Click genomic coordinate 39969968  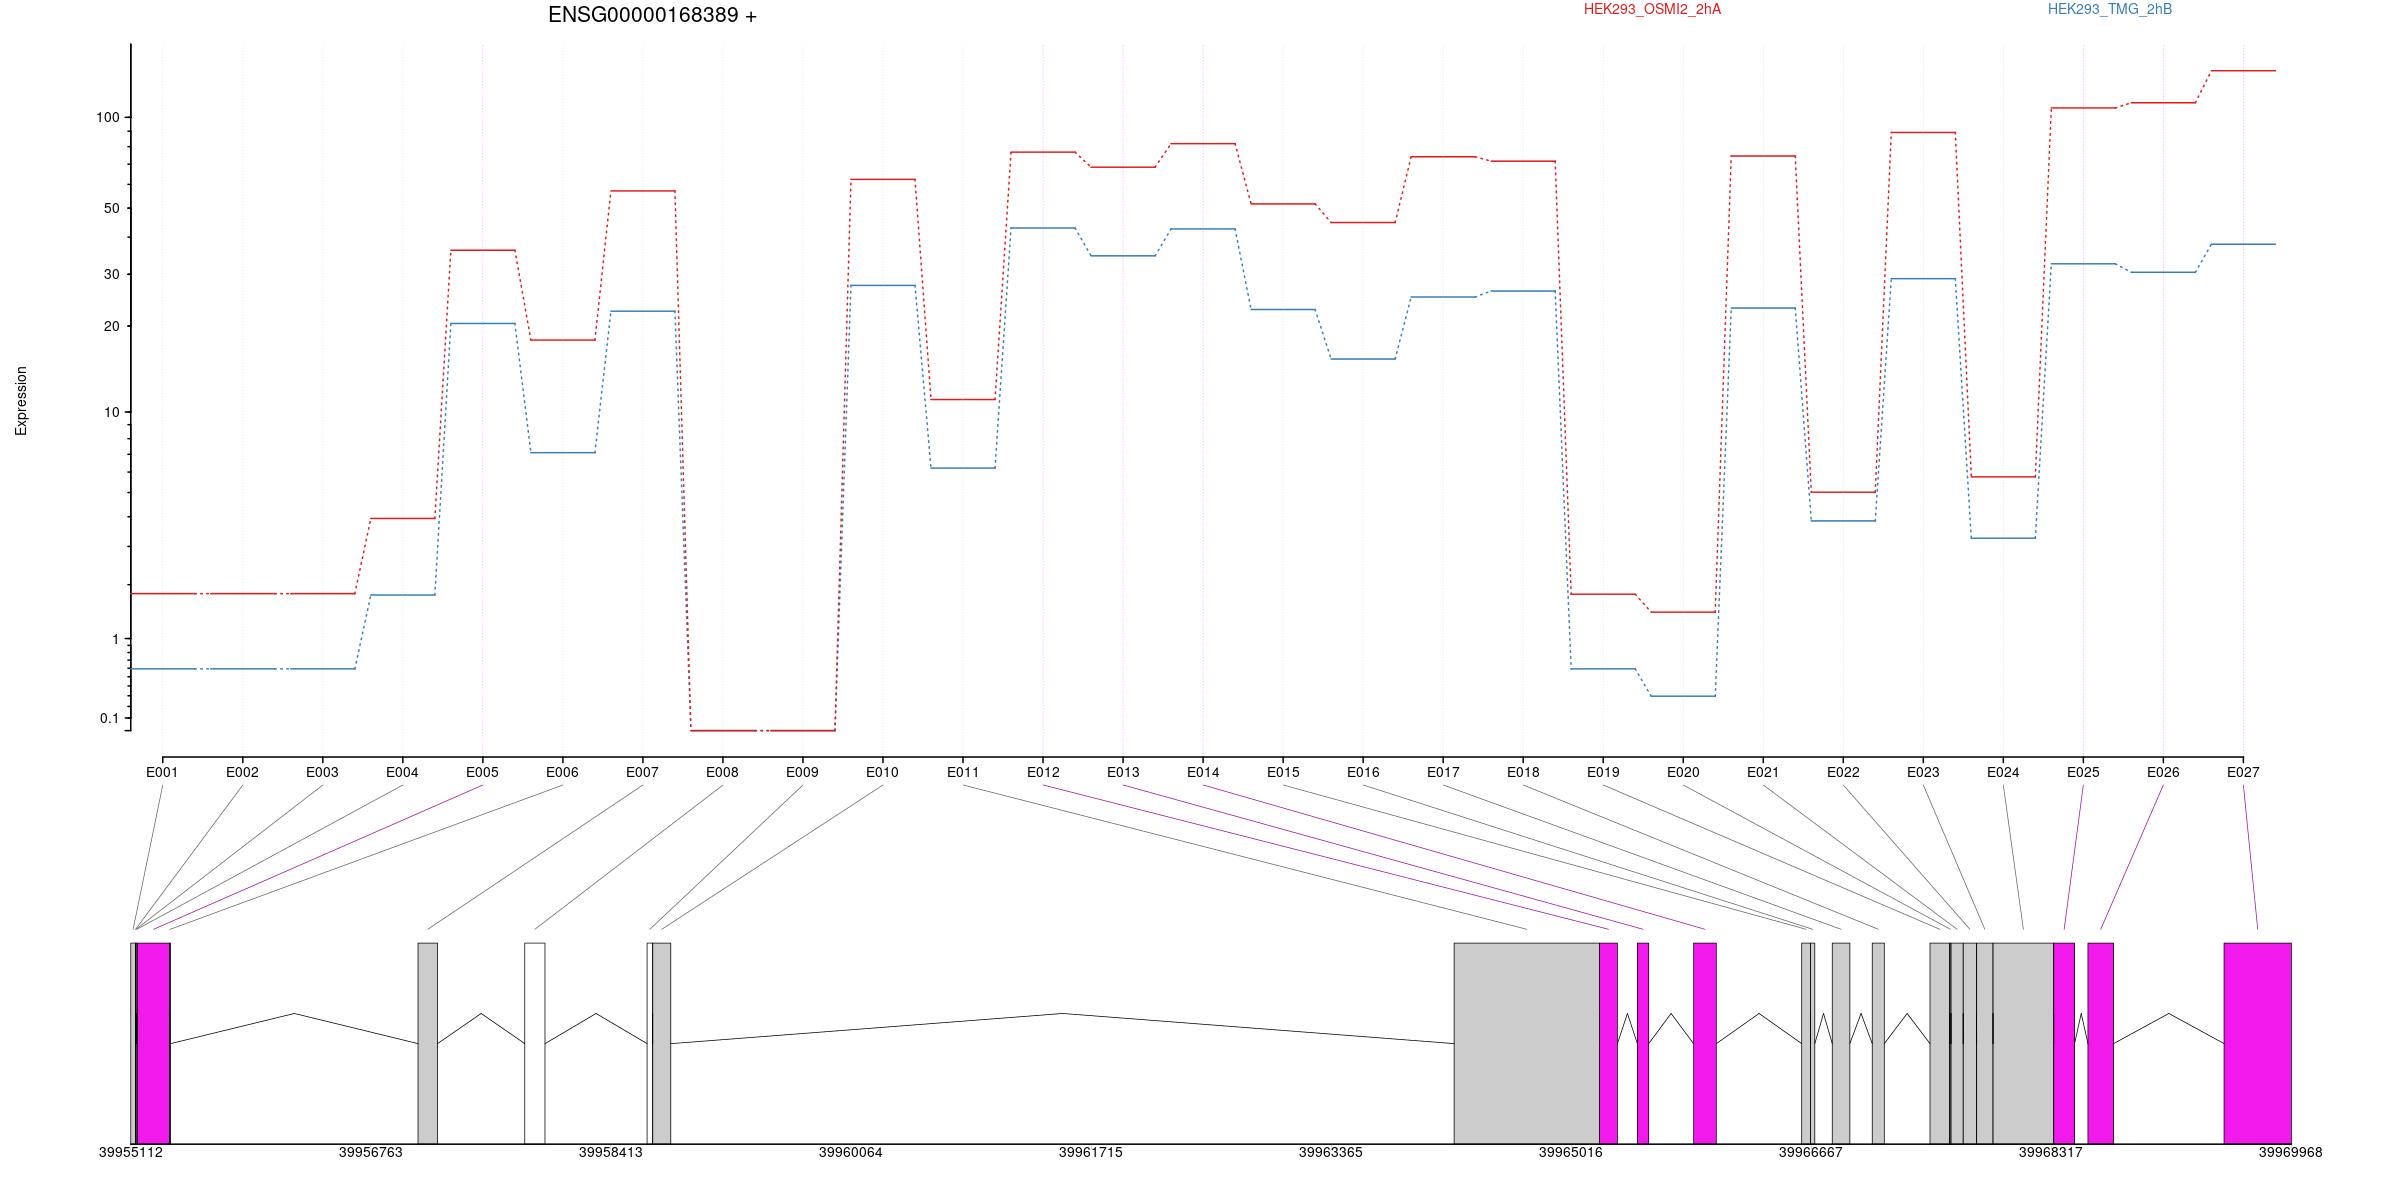[x=2291, y=1152]
